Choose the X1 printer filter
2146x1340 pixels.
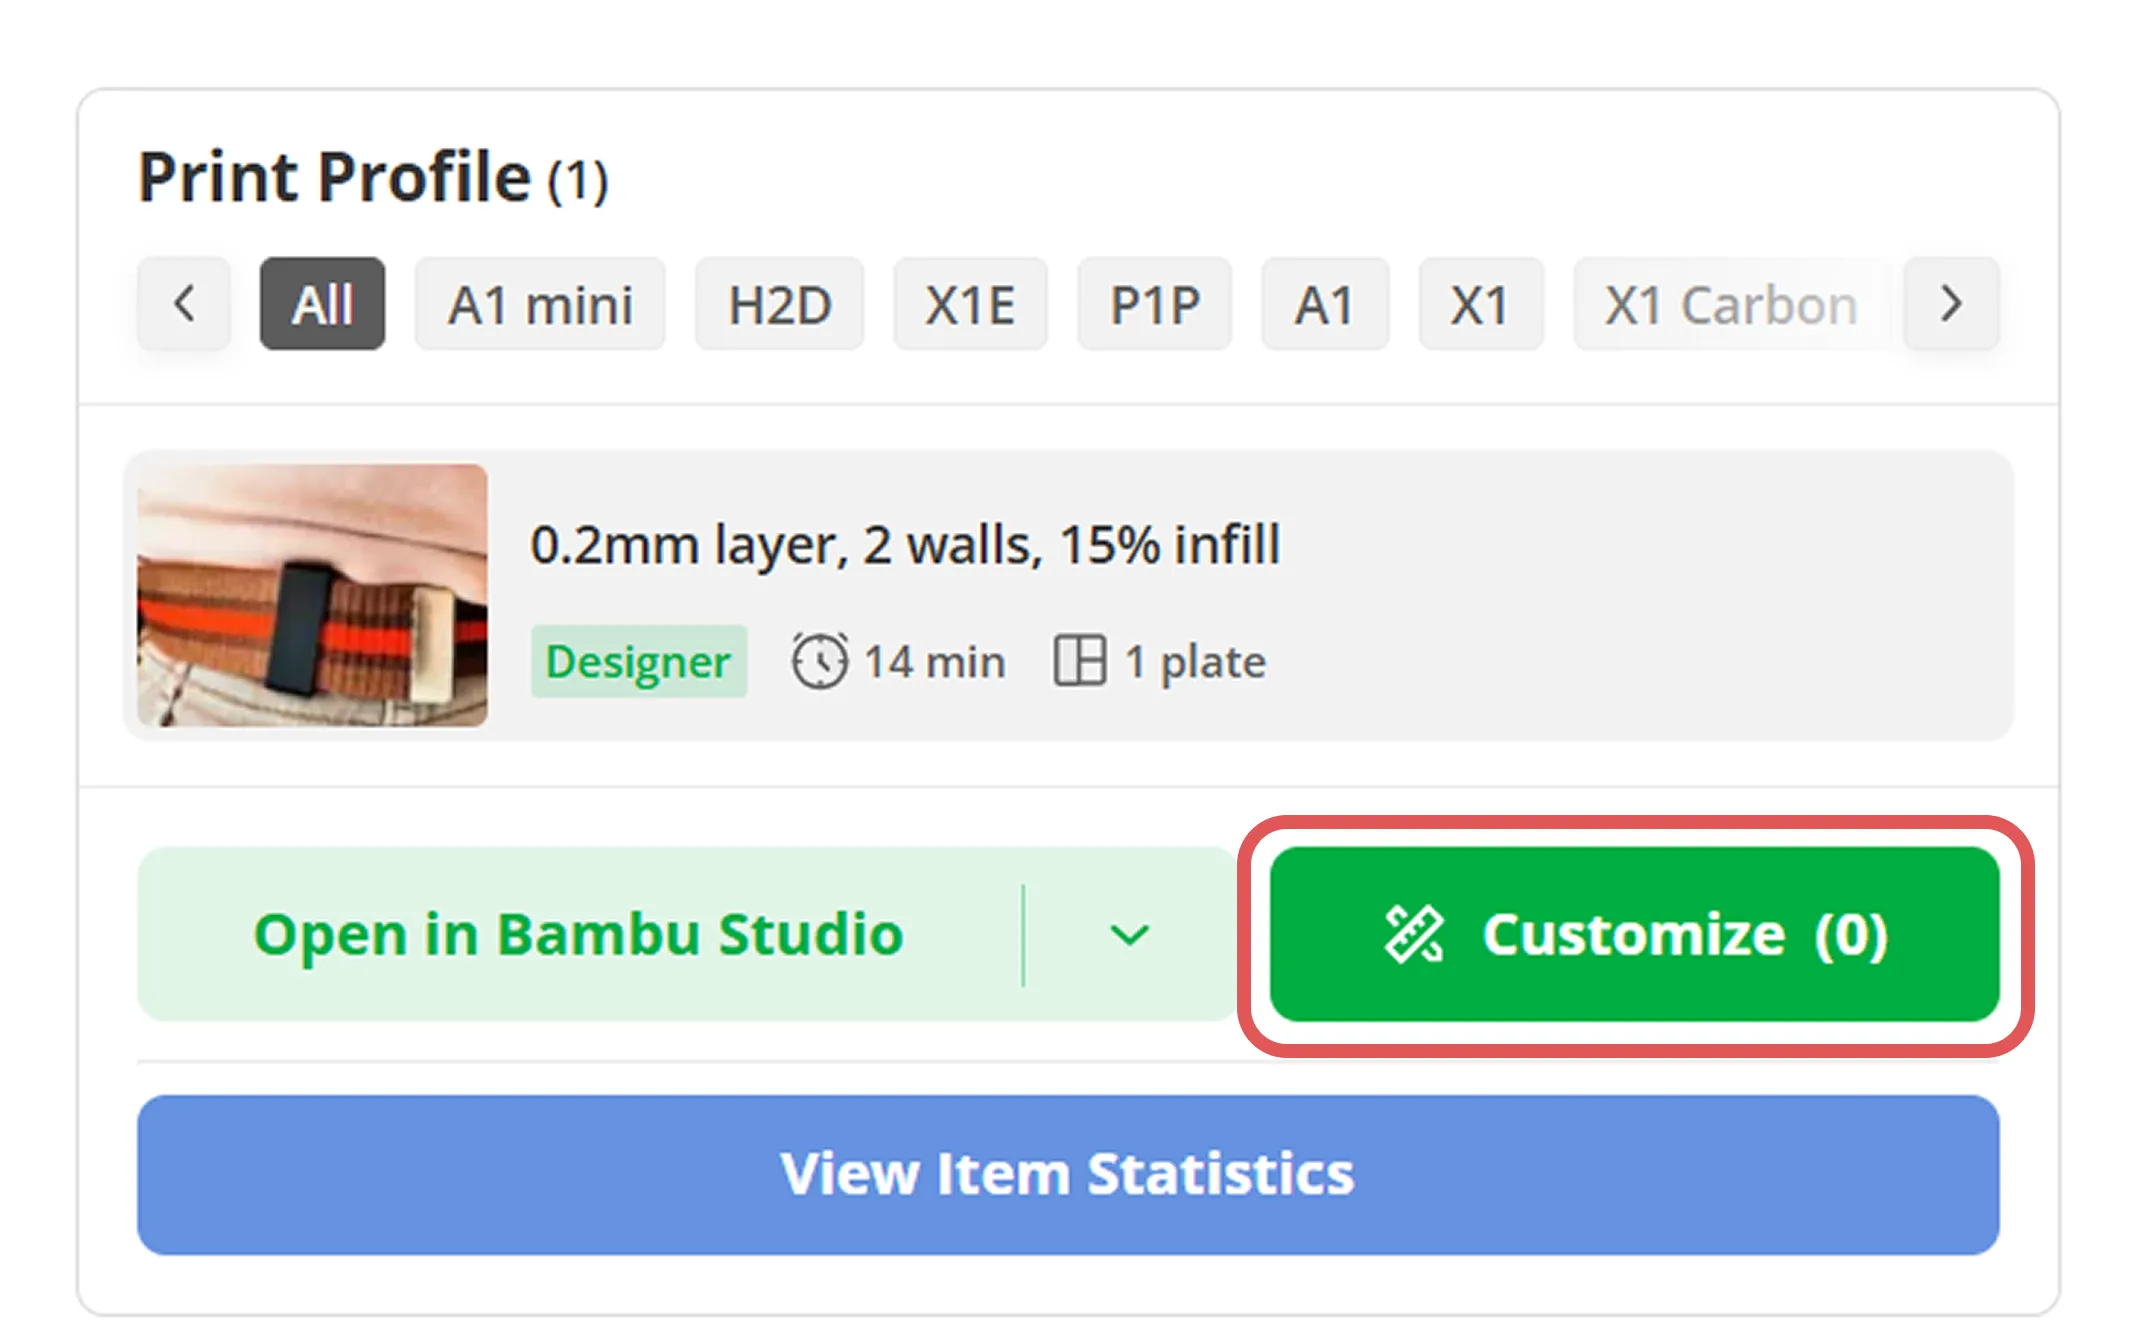[1481, 304]
